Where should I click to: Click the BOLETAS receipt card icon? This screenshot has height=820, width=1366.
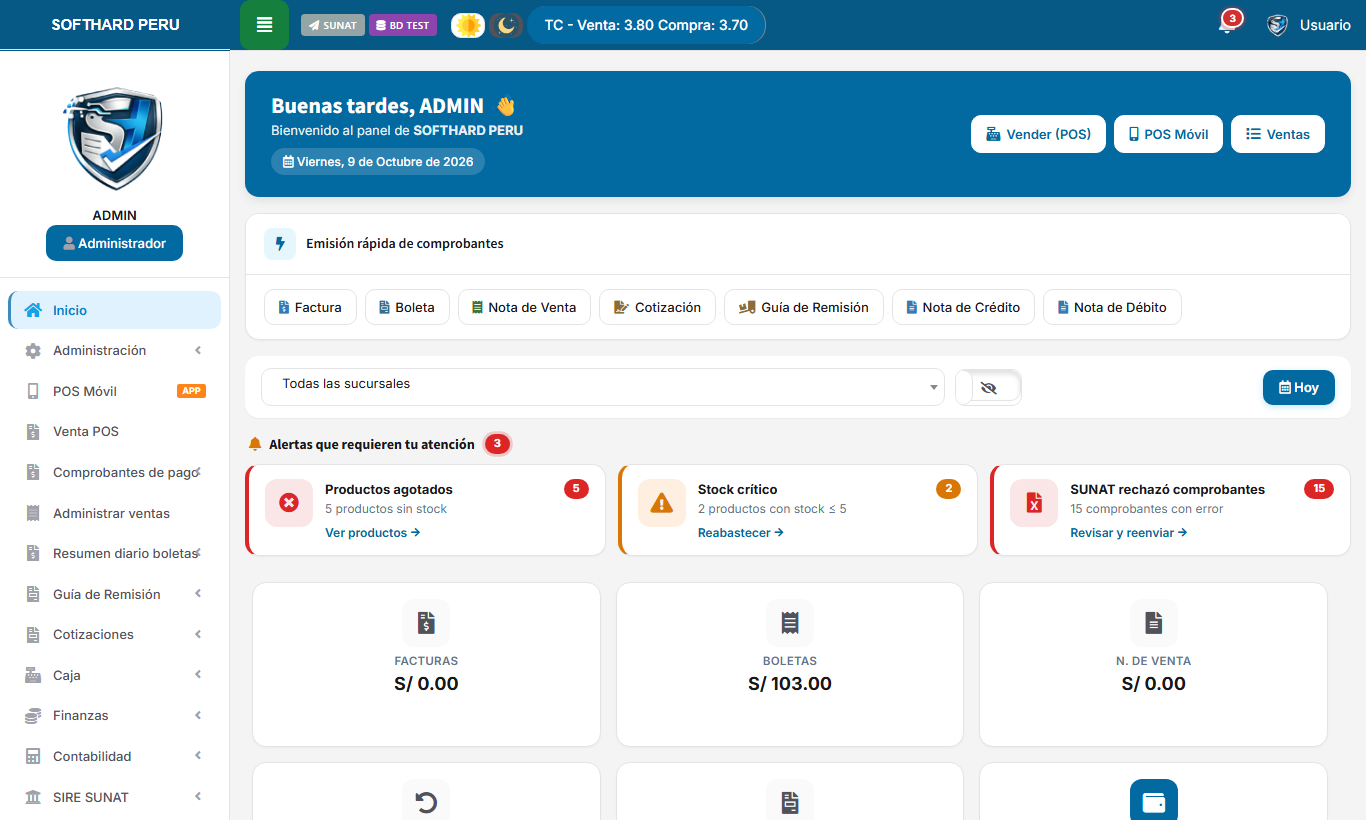(790, 623)
